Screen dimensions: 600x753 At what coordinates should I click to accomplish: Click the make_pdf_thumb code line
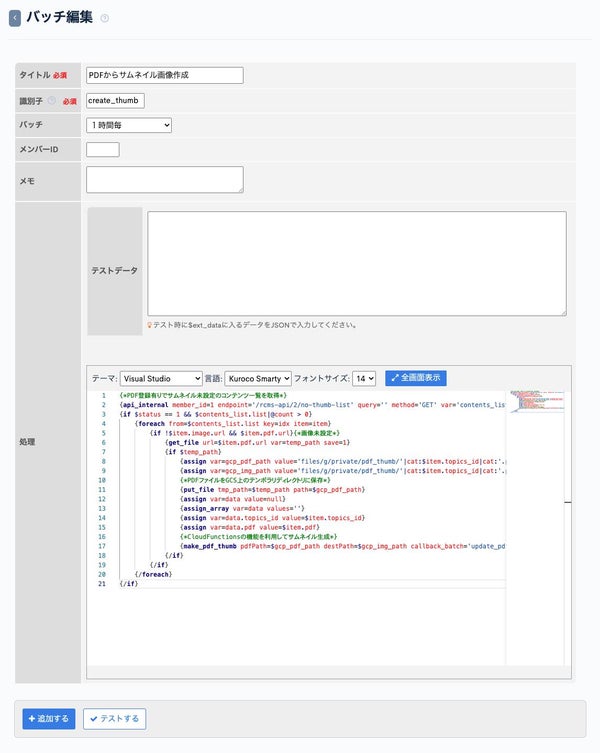(343, 546)
